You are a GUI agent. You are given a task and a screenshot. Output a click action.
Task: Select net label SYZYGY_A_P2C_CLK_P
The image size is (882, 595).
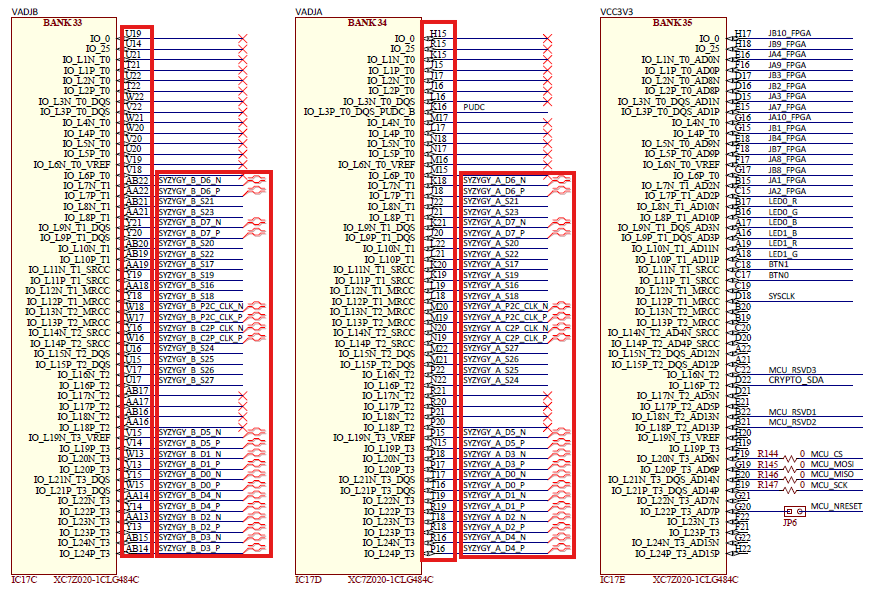pyautogui.click(x=506, y=317)
